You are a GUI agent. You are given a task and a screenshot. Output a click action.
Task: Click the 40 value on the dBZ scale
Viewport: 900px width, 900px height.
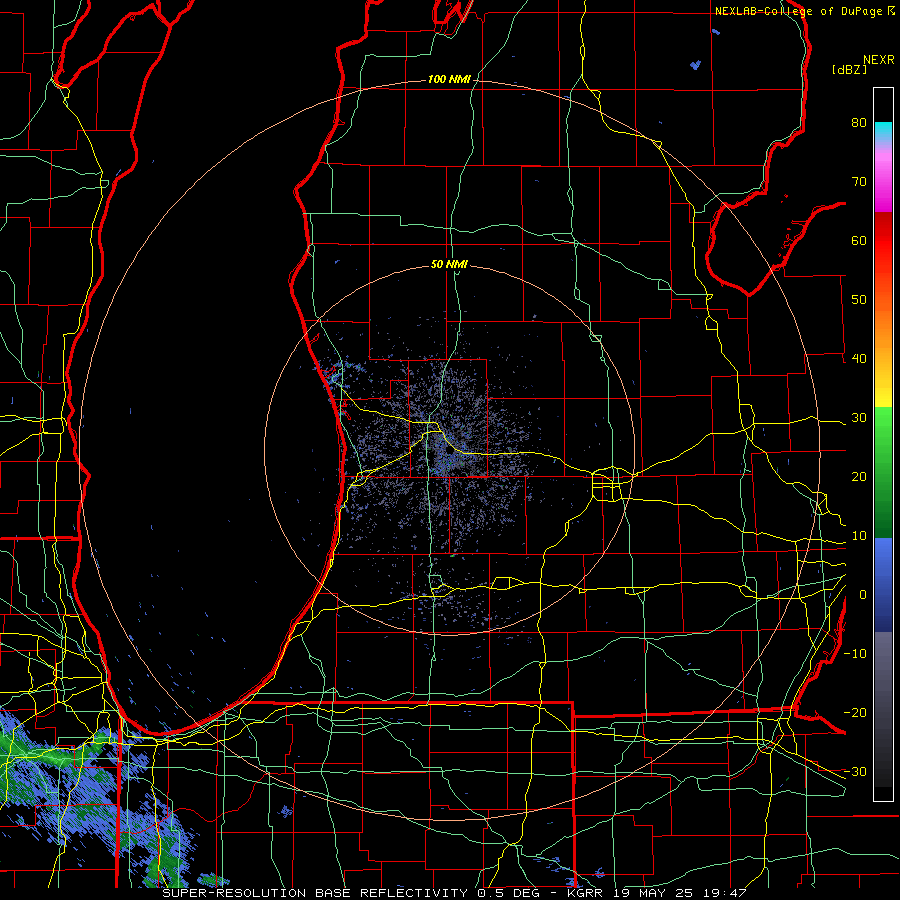tap(859, 358)
